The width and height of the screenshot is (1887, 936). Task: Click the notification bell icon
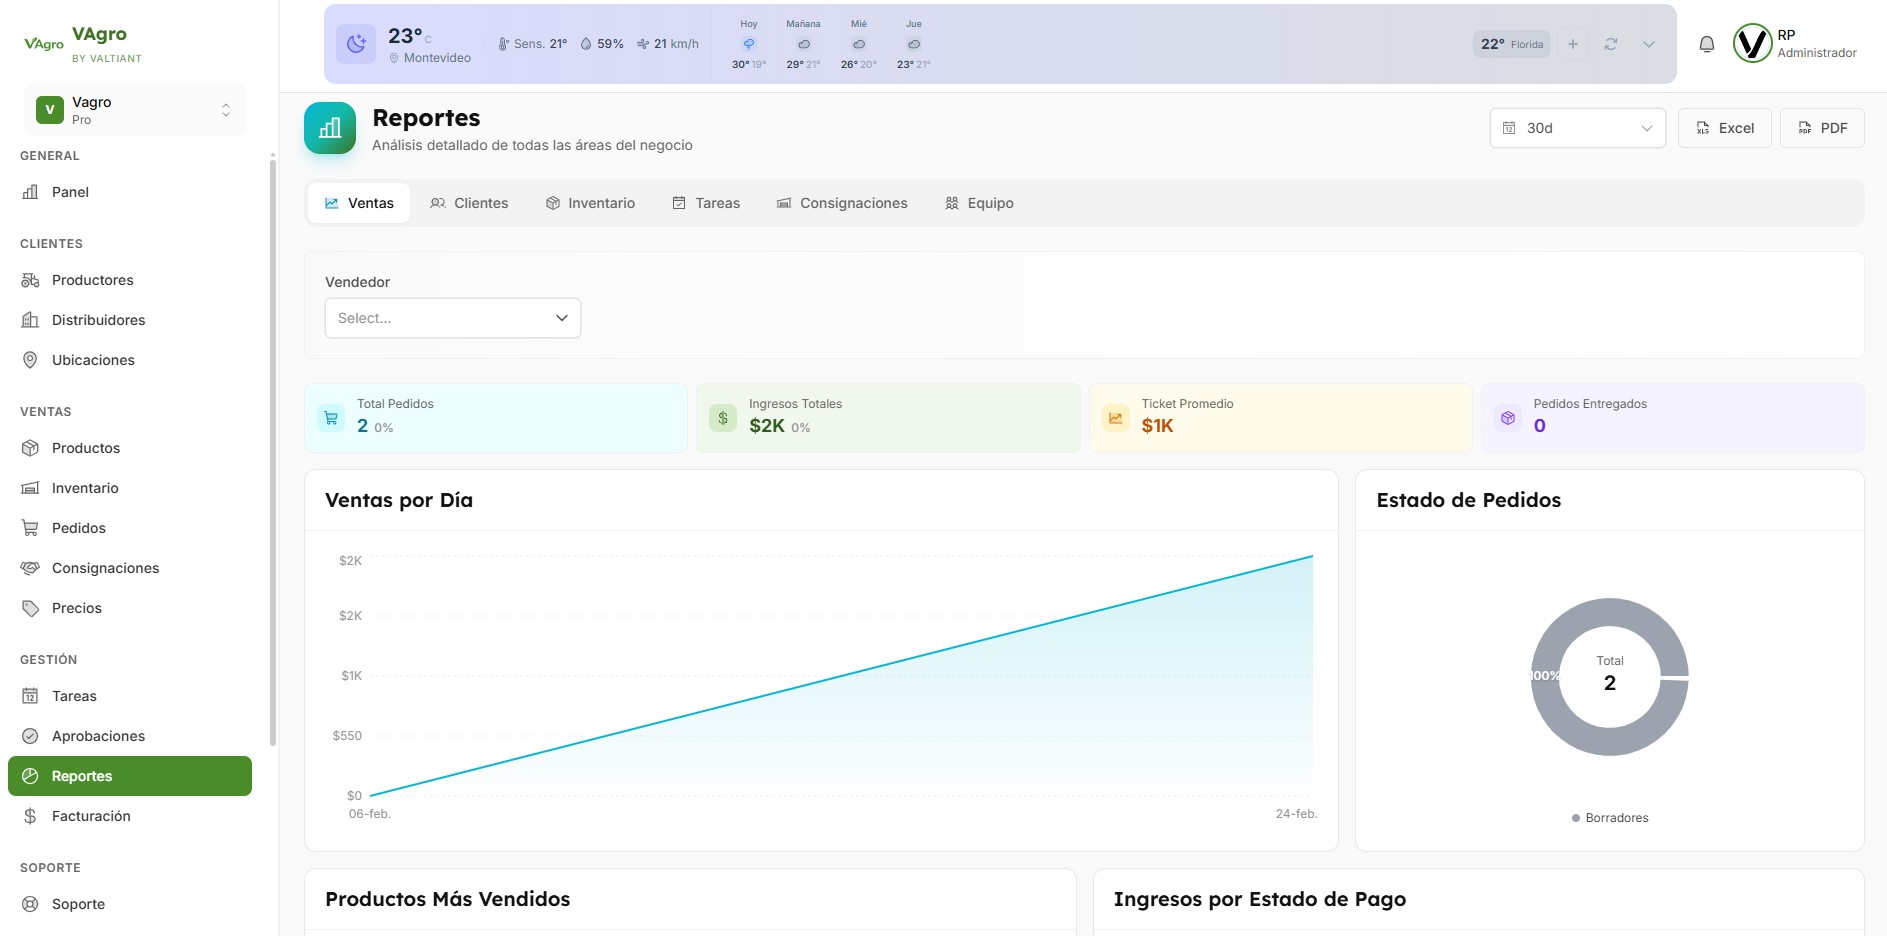[x=1707, y=44]
